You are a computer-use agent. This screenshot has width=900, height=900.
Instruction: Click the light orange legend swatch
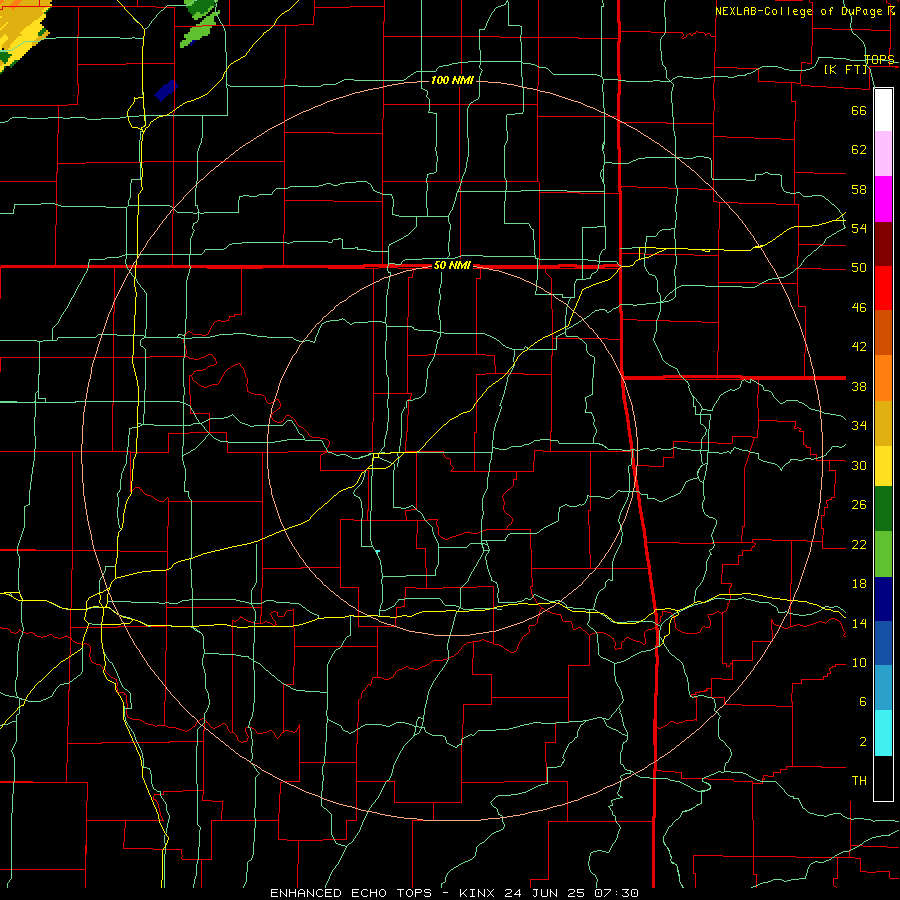[883, 378]
